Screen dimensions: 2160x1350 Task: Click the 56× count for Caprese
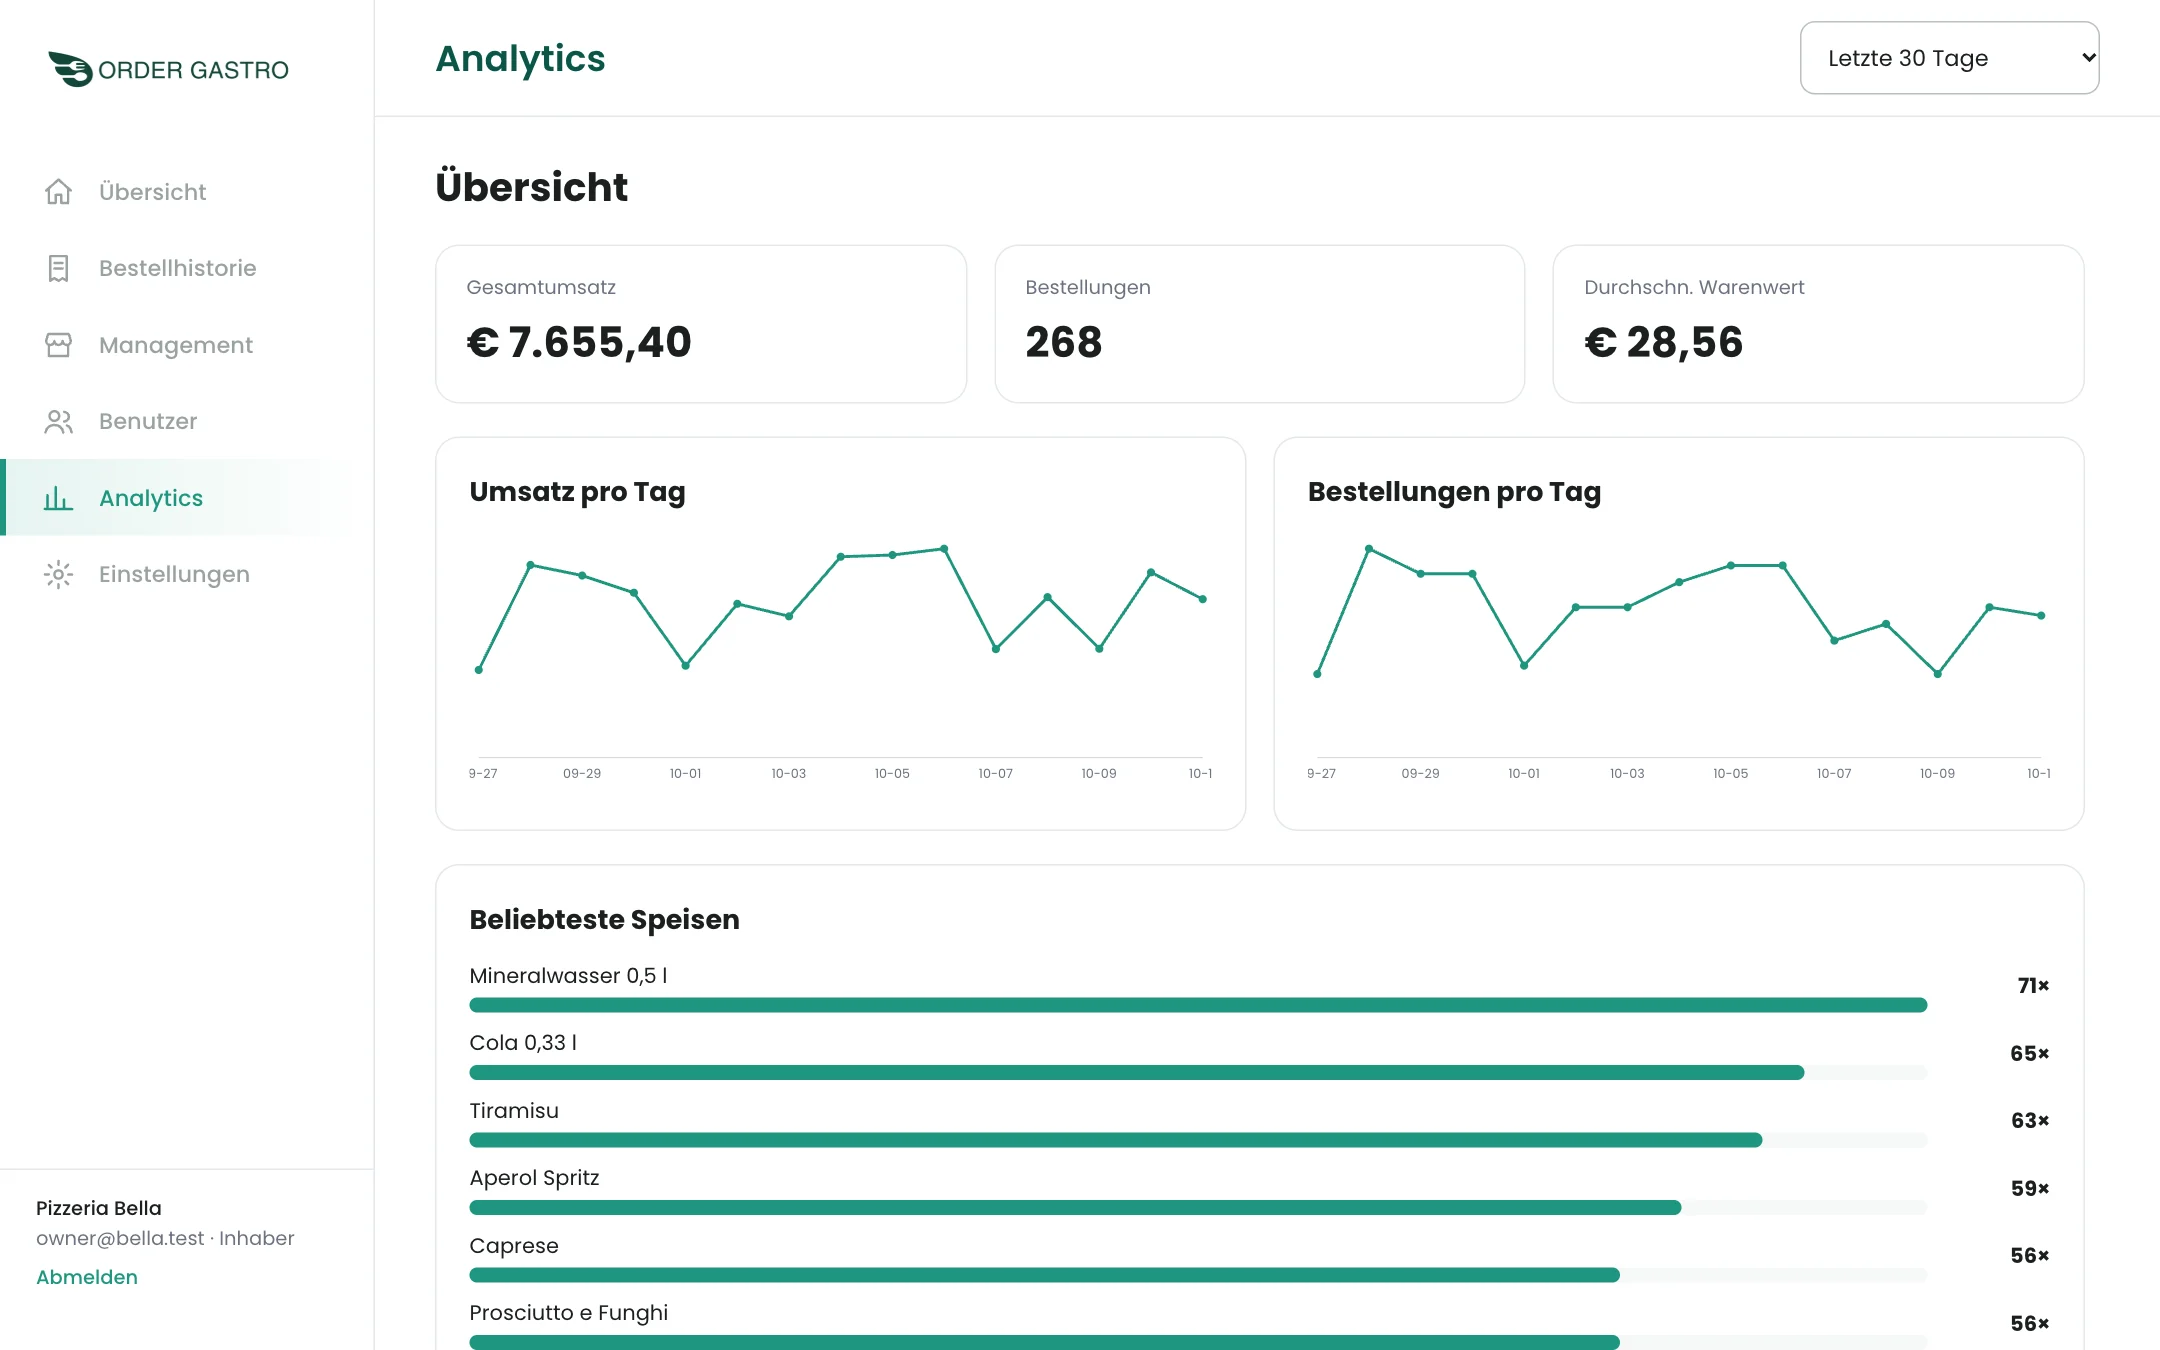coord(2030,1256)
